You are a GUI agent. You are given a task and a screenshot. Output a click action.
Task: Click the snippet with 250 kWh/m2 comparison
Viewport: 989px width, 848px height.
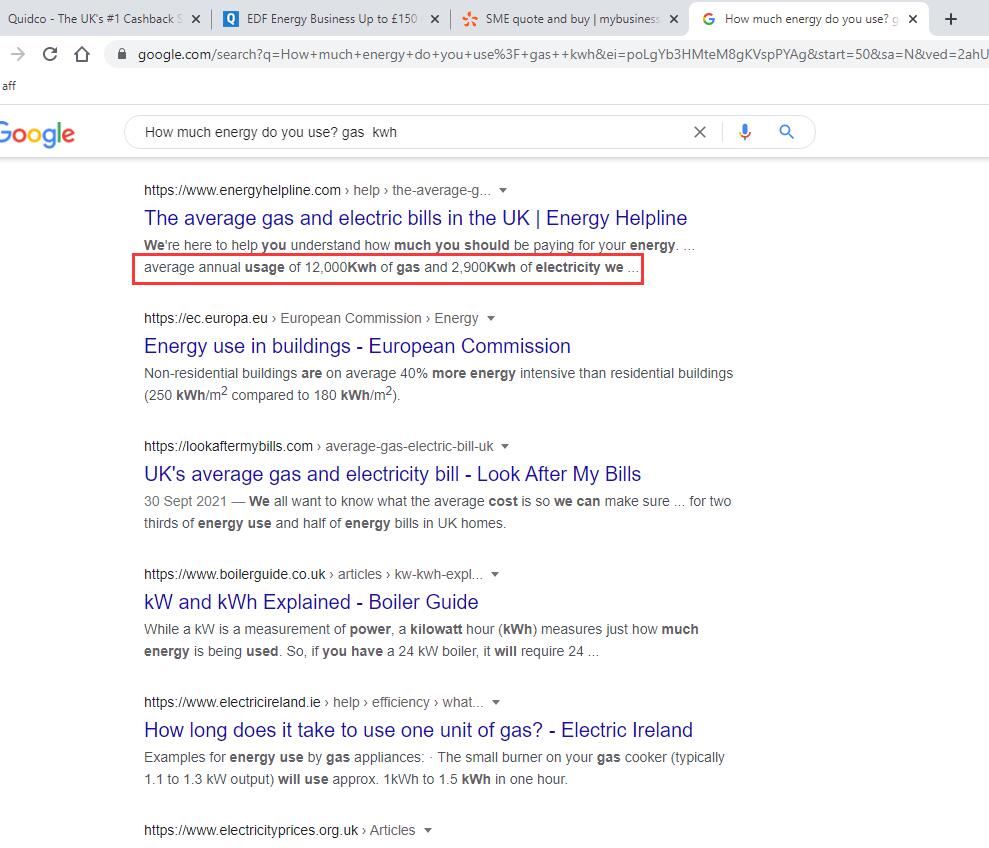point(438,384)
